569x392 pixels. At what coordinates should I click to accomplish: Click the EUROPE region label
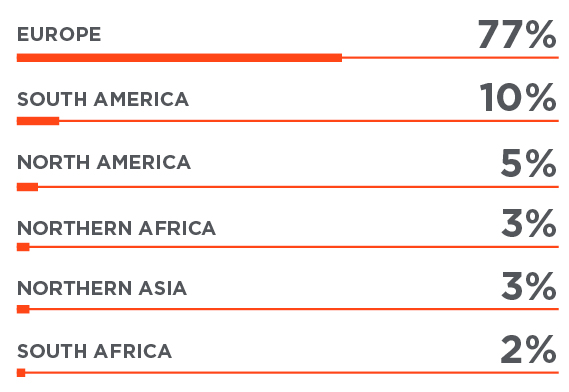click(59, 34)
